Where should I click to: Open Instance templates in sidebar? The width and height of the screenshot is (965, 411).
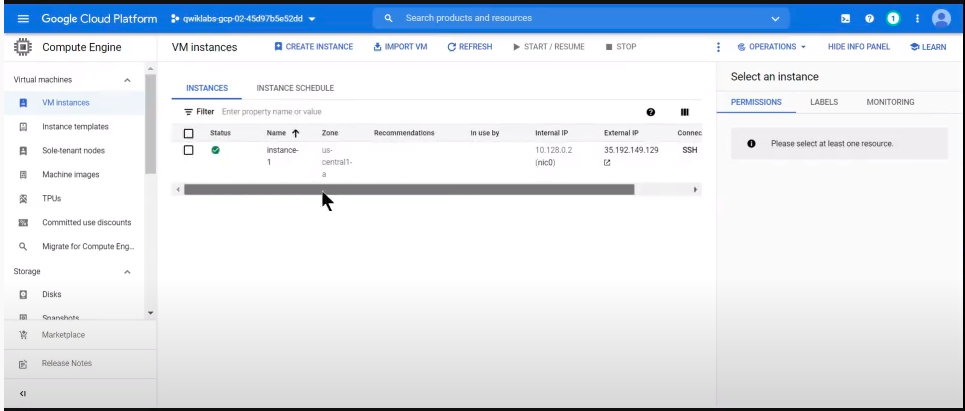click(74, 127)
